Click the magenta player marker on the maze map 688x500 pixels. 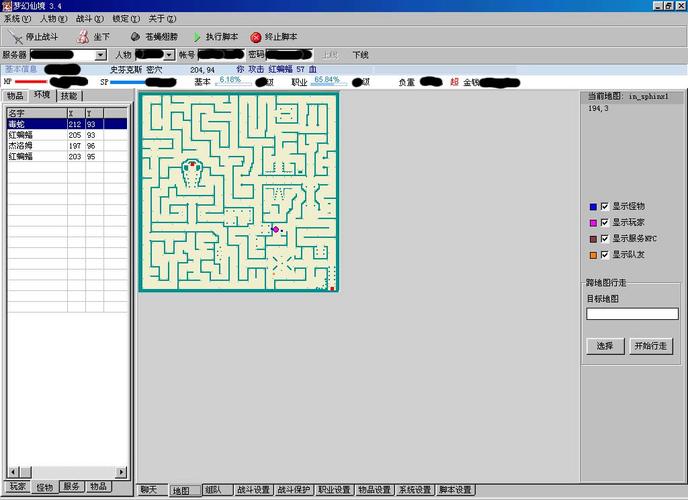(x=276, y=229)
